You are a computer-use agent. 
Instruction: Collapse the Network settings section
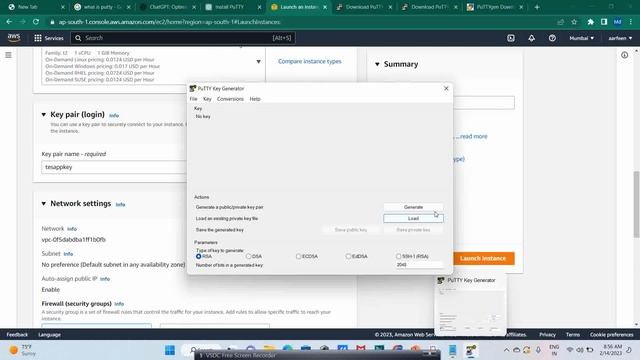coord(44,203)
